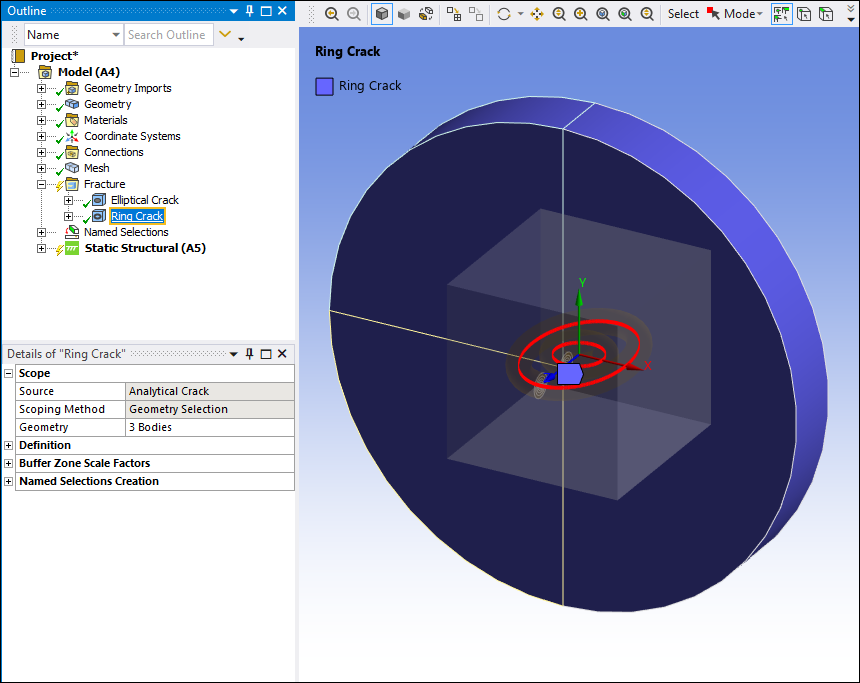Click the Select button in toolbar

(x=683, y=14)
